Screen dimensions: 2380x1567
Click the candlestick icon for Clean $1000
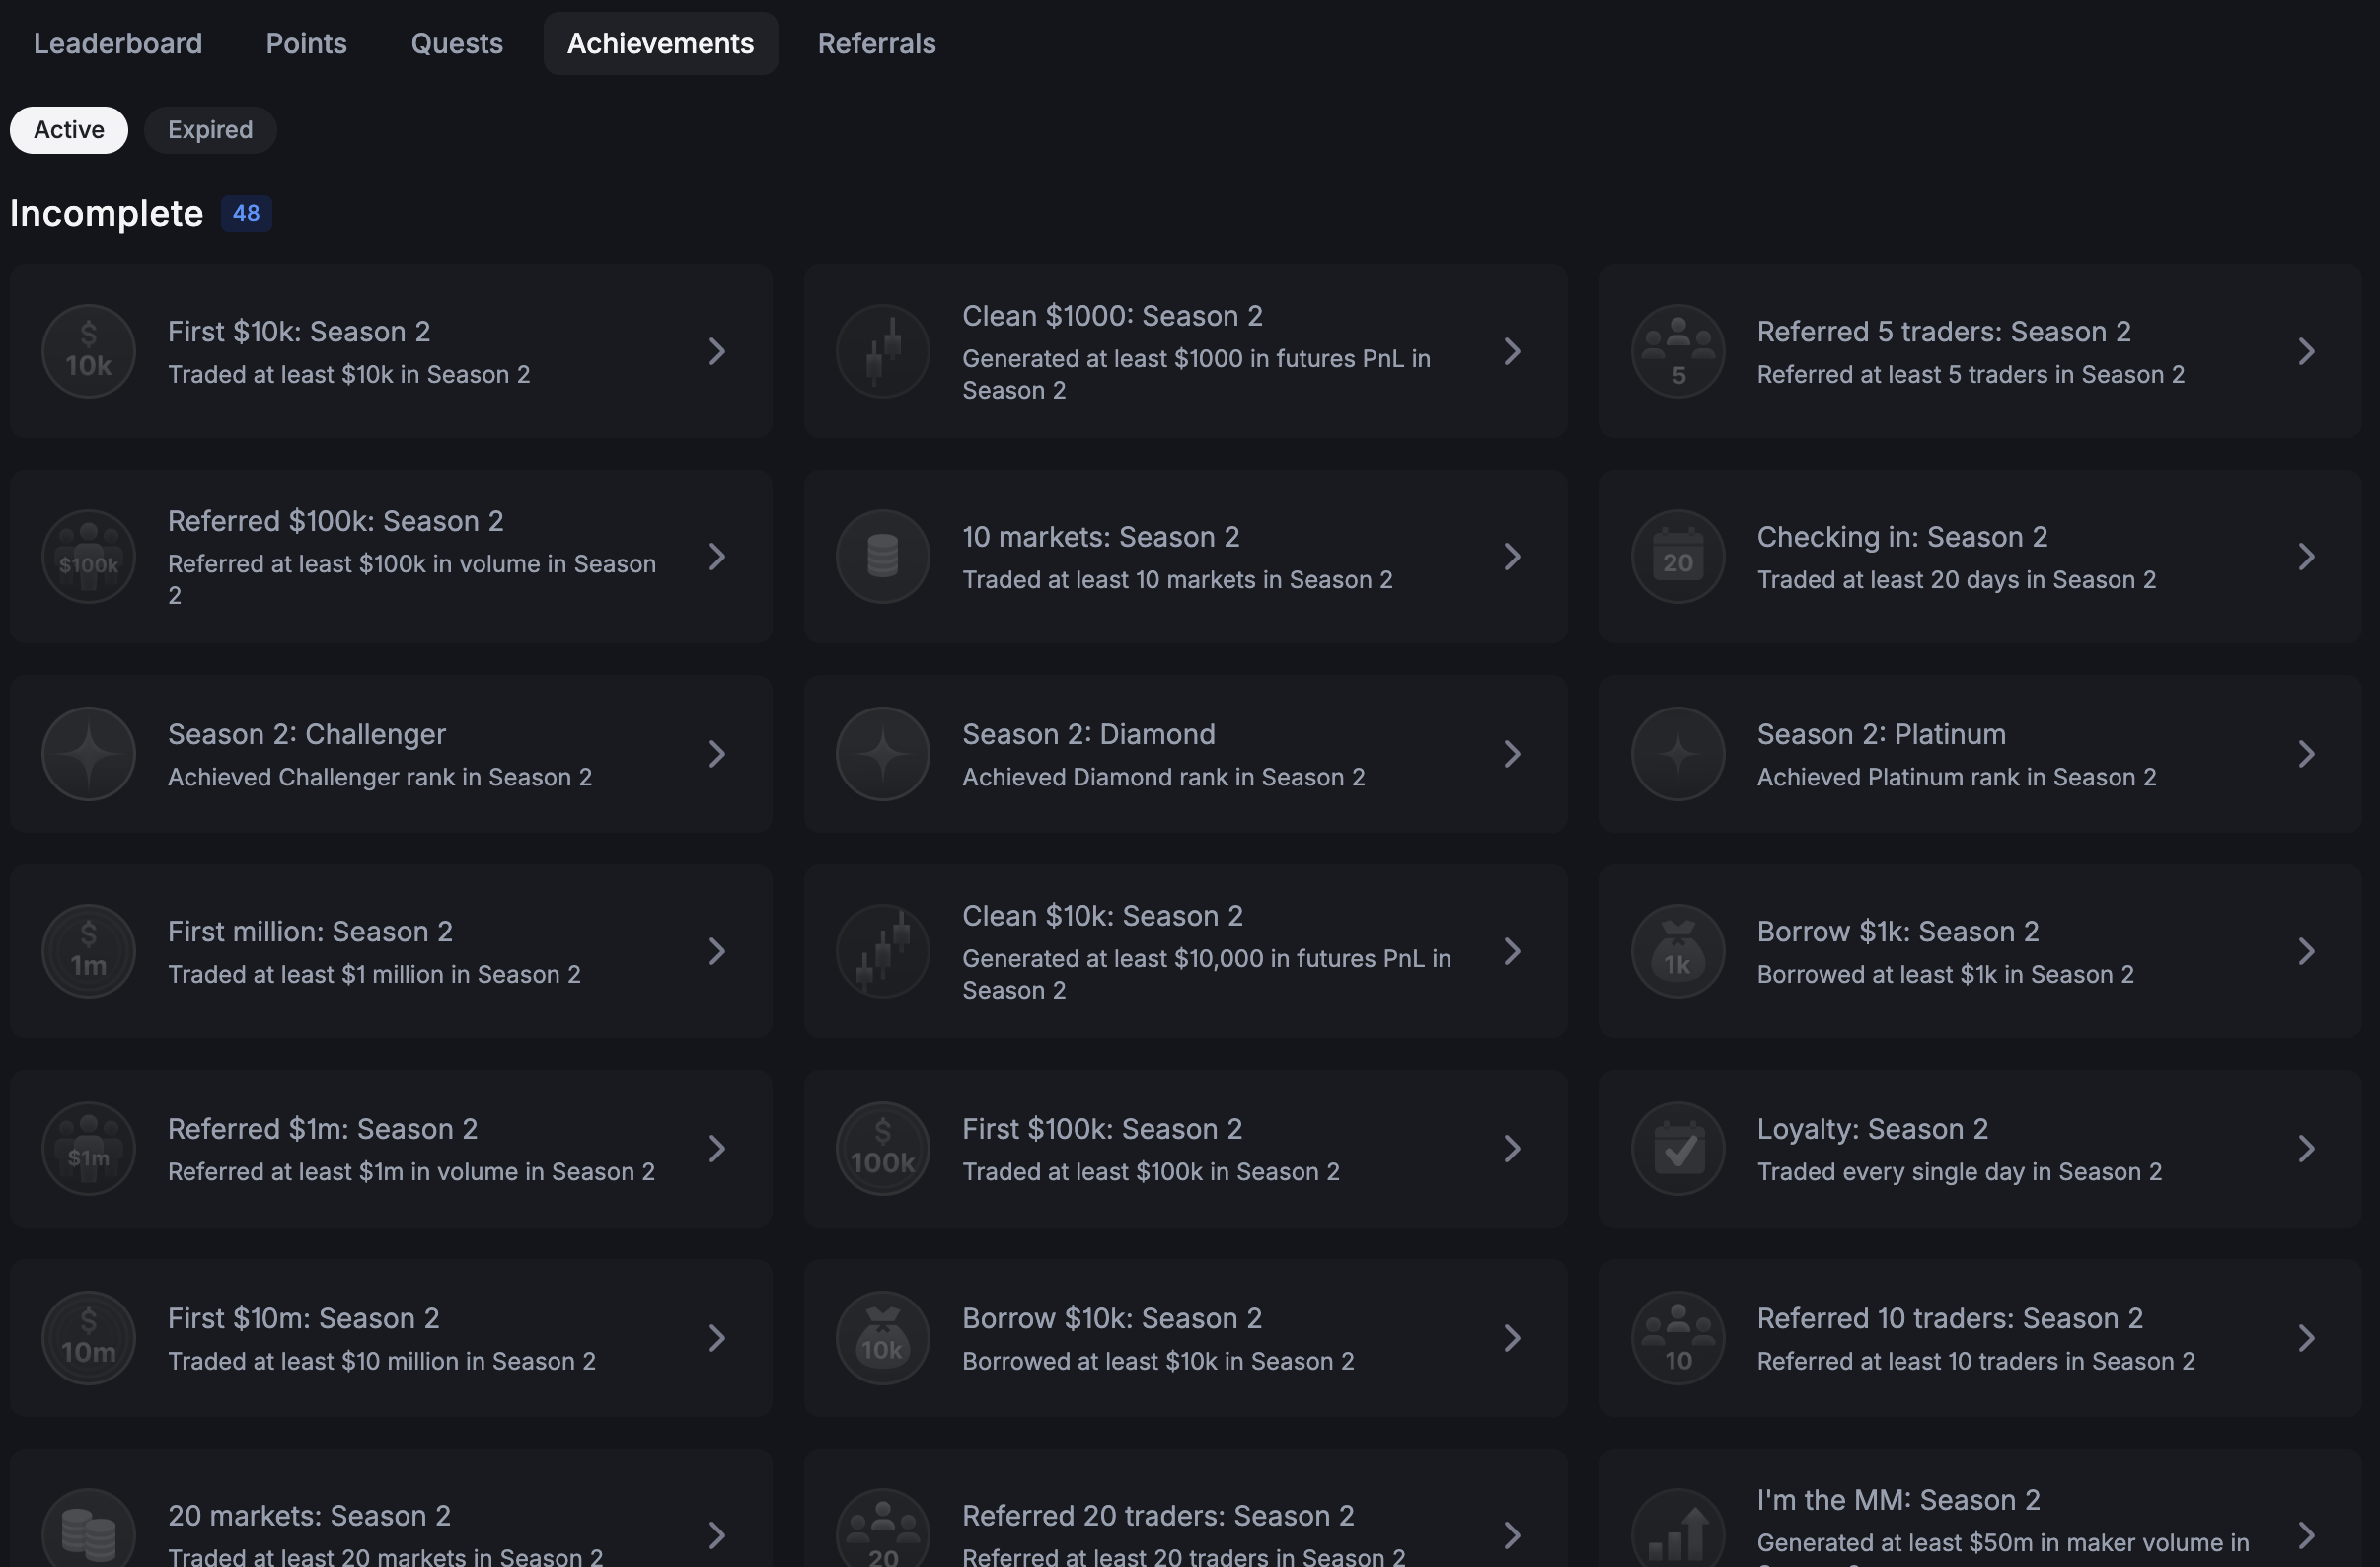click(882, 351)
